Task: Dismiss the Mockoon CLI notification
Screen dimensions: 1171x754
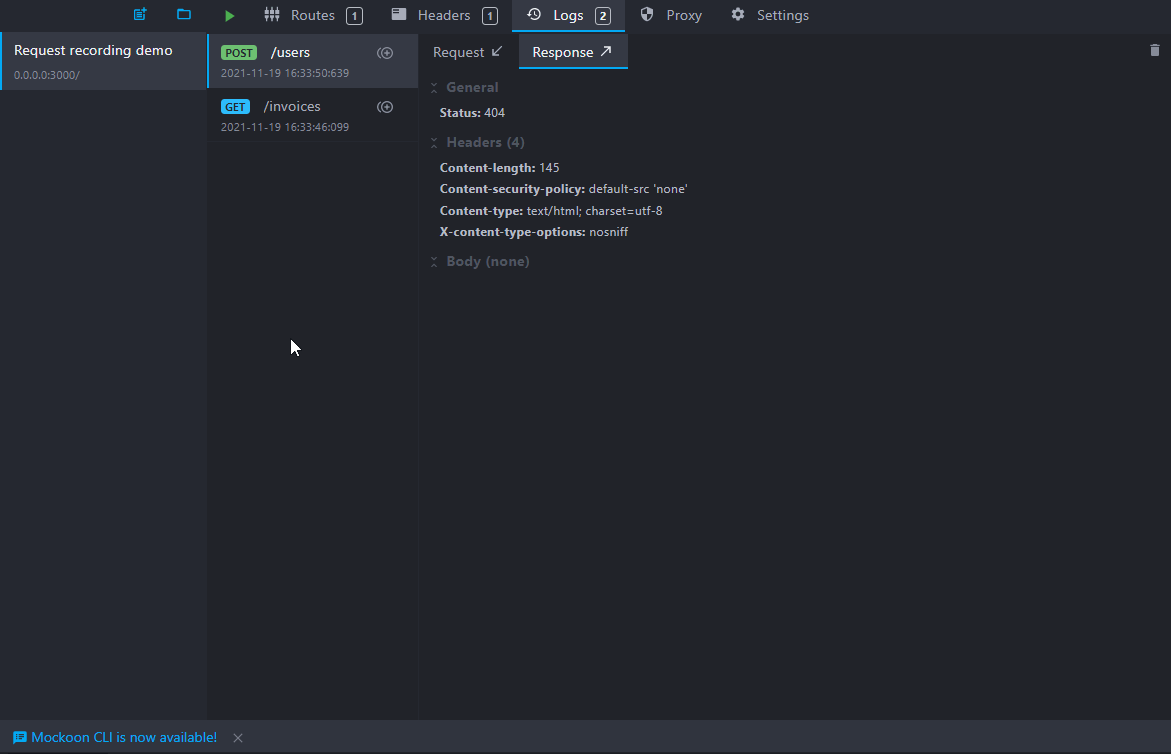Action: click(238, 738)
